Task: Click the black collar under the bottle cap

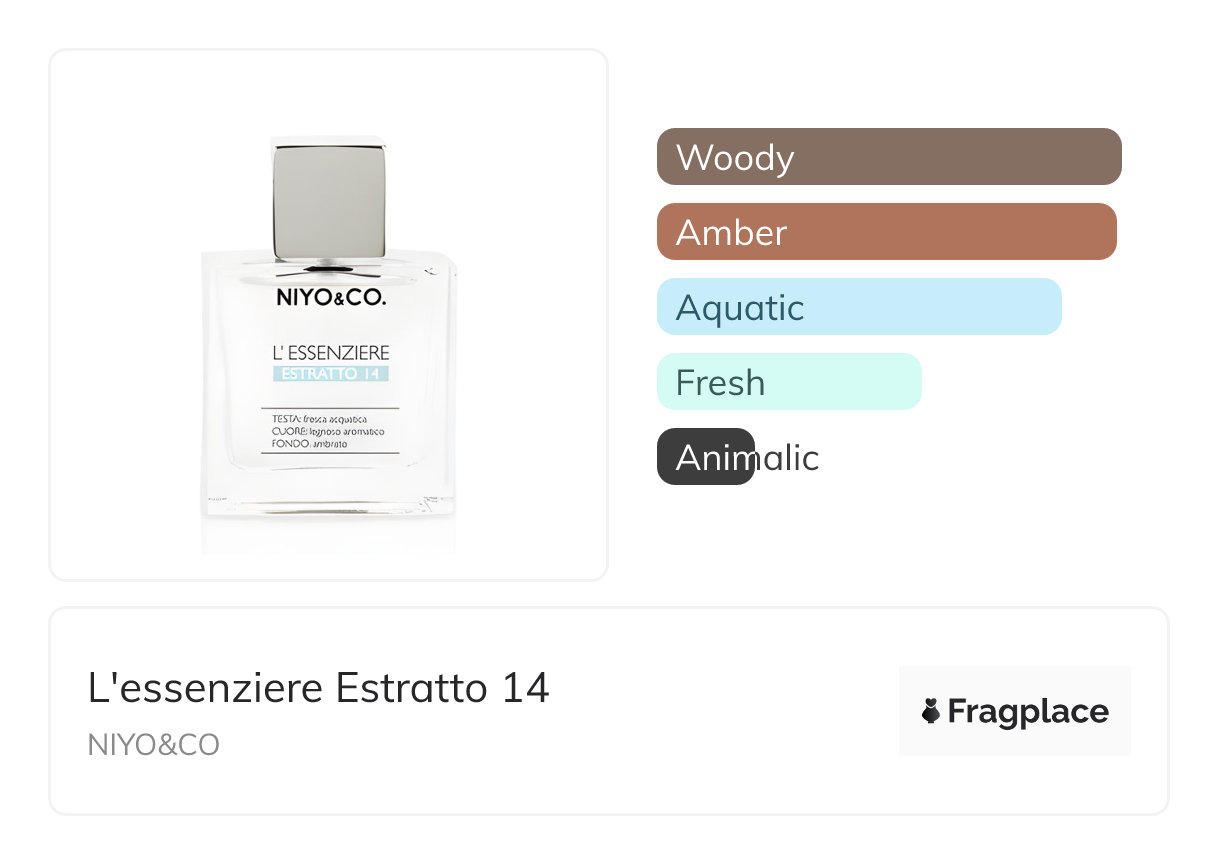Action: pos(329,269)
